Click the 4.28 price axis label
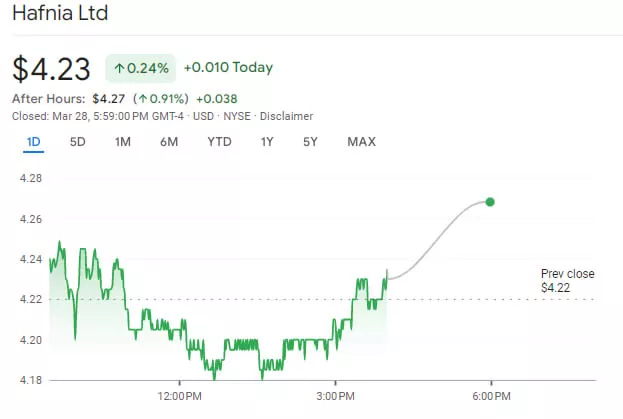This screenshot has width=623, height=419. click(x=31, y=178)
